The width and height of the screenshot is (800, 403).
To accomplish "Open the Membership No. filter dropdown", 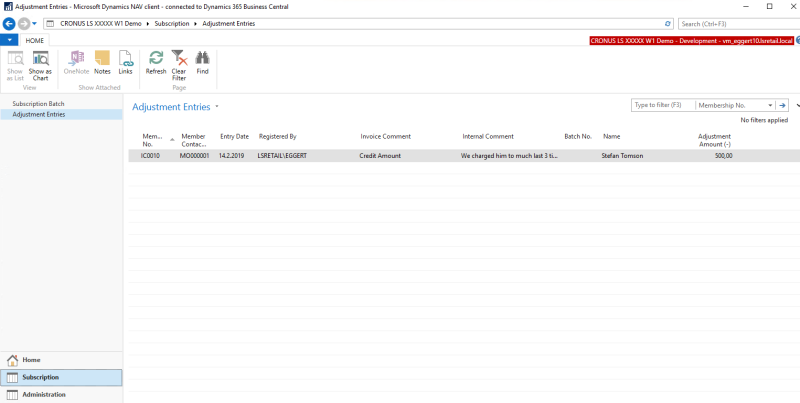I will click(770, 105).
